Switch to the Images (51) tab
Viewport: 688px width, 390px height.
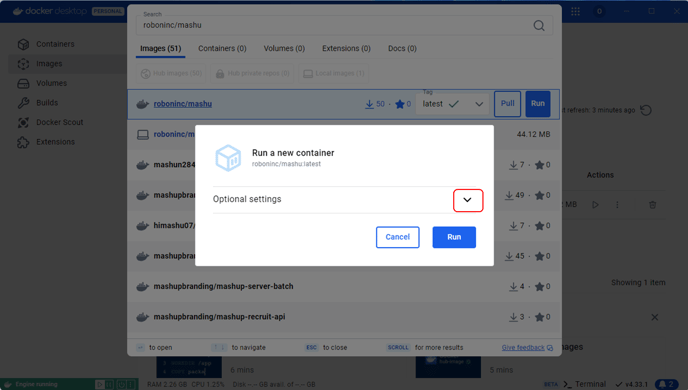pyautogui.click(x=161, y=48)
